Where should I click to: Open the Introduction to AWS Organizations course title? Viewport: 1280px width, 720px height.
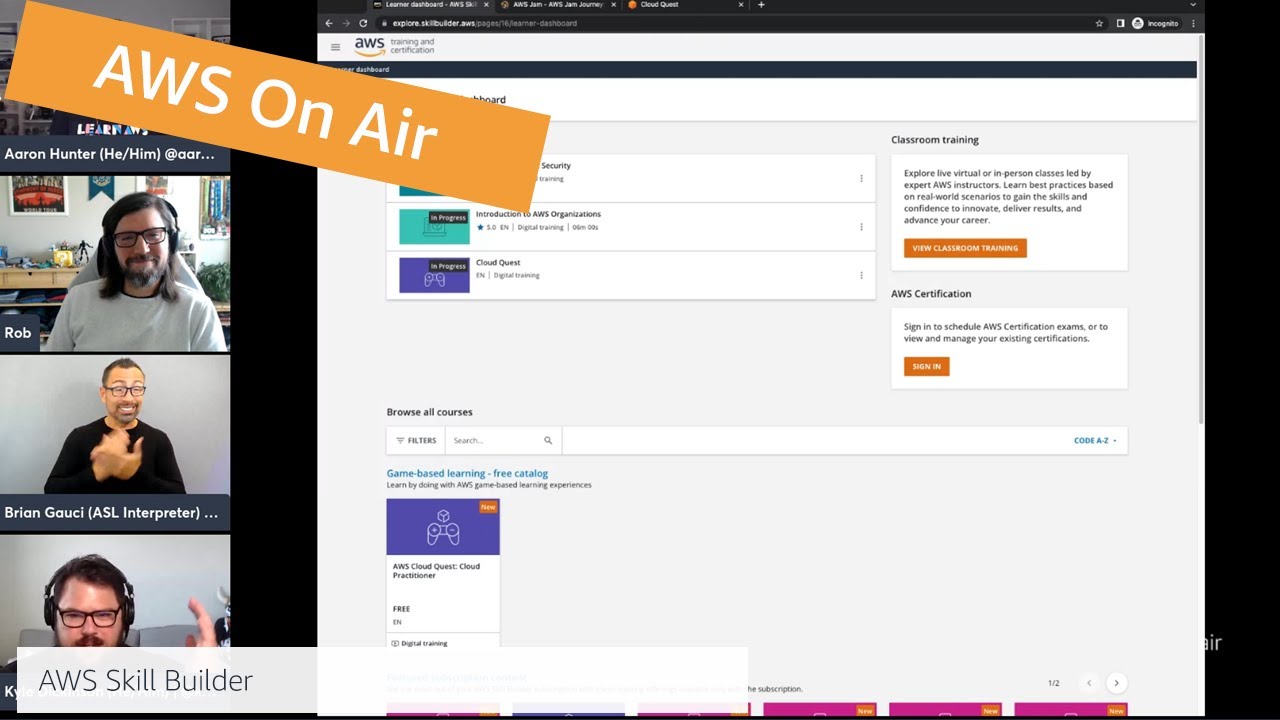tap(538, 214)
